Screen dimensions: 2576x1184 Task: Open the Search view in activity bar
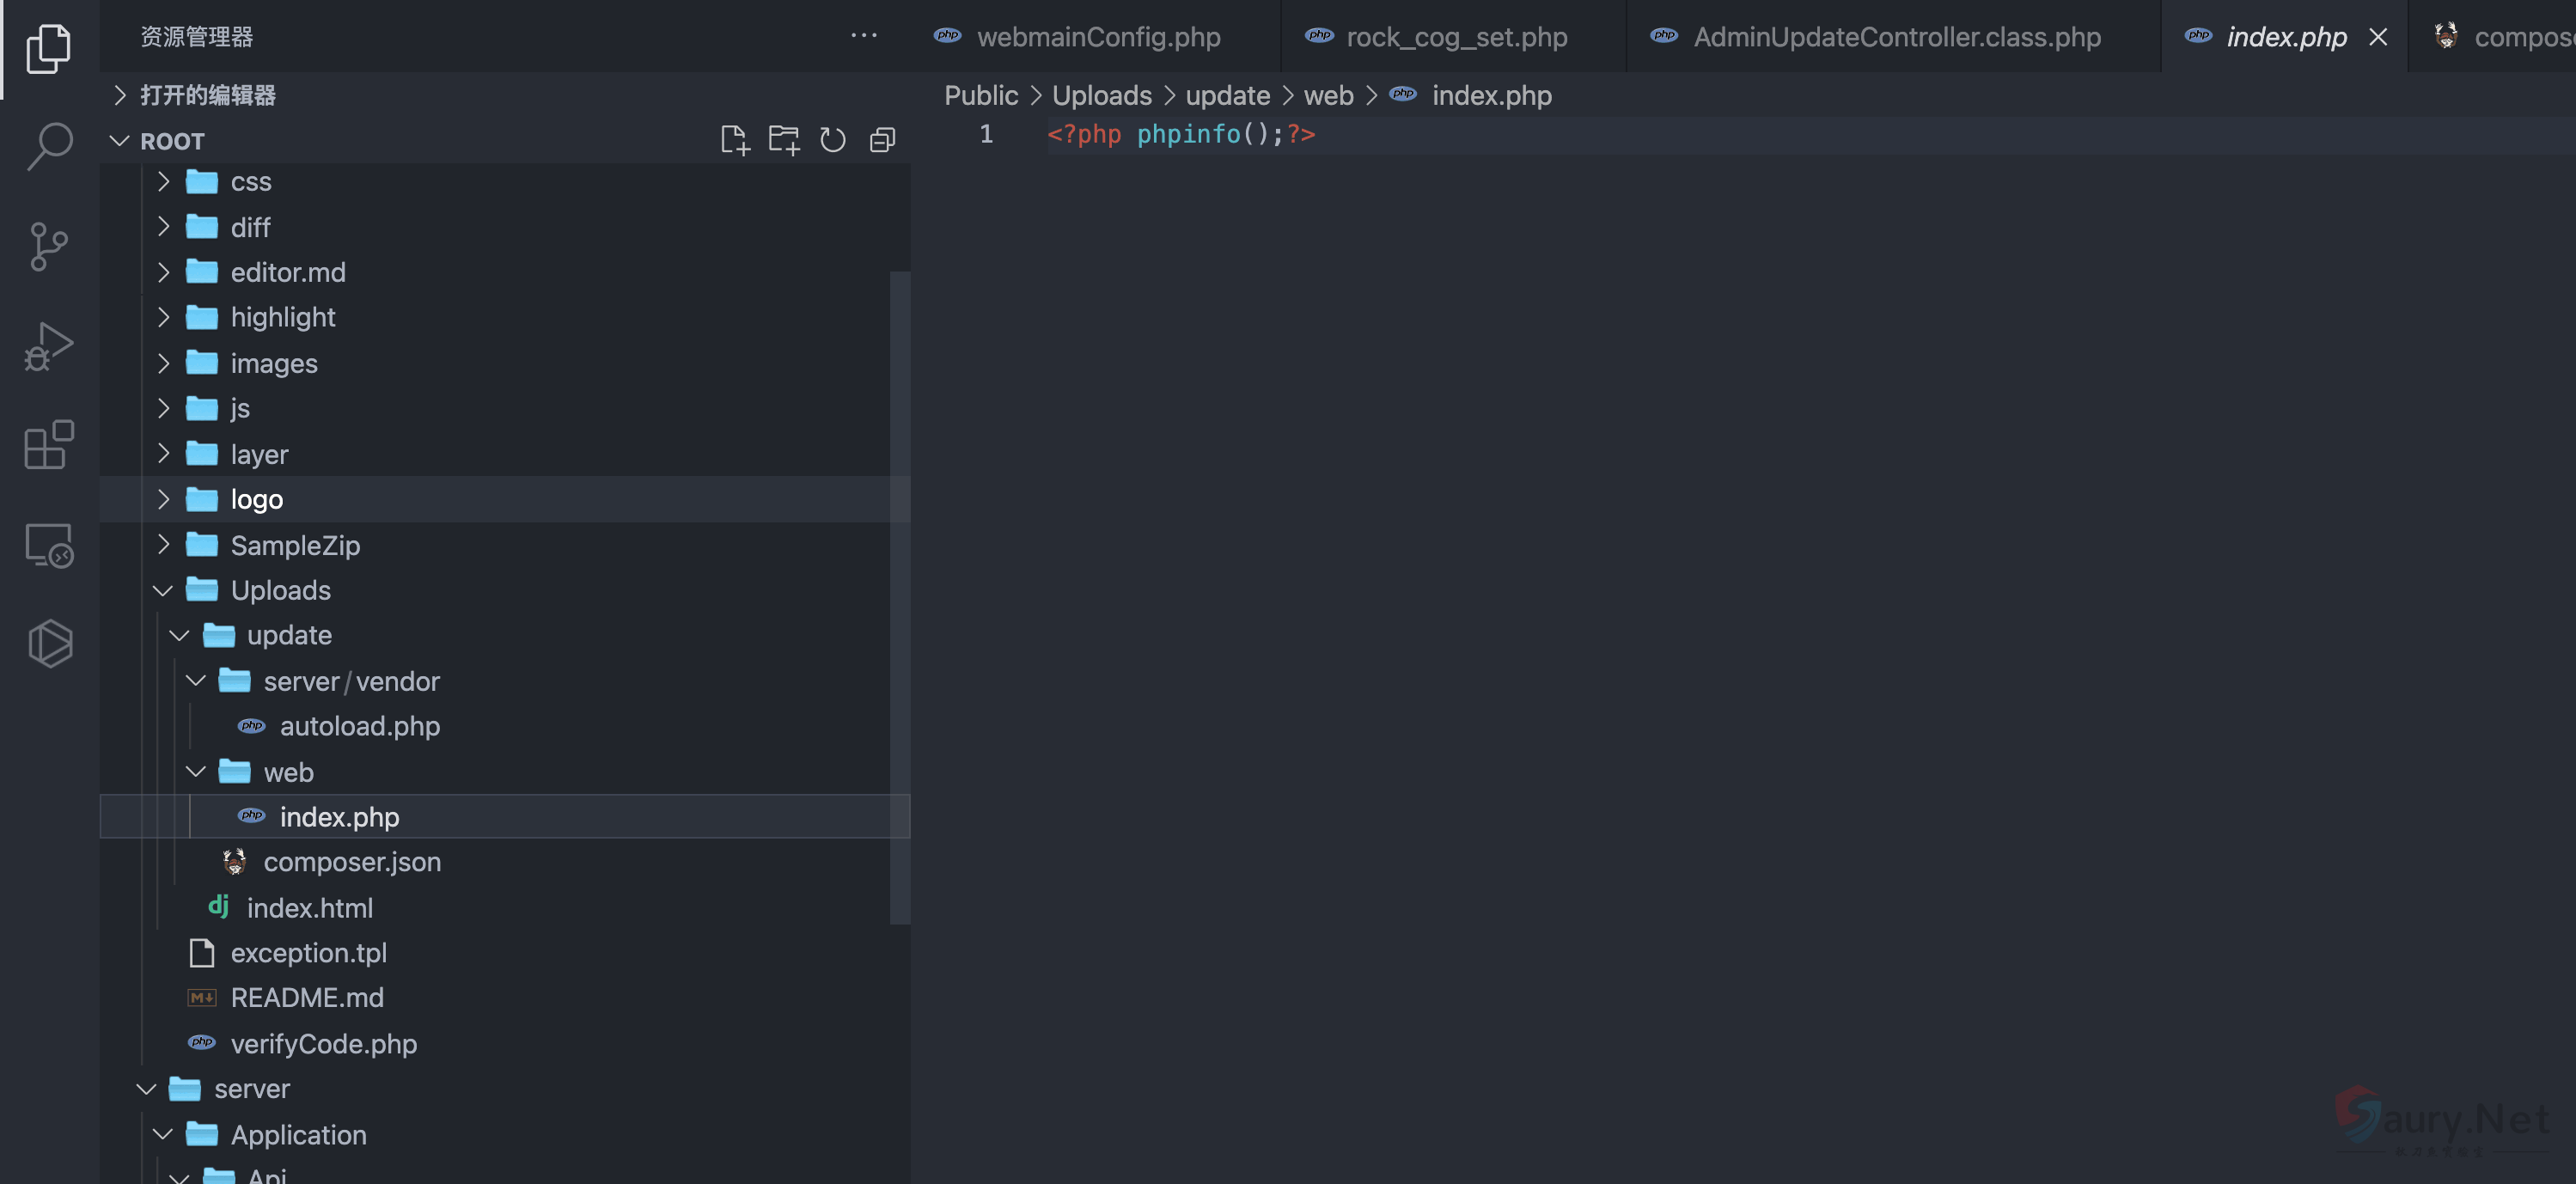49,146
